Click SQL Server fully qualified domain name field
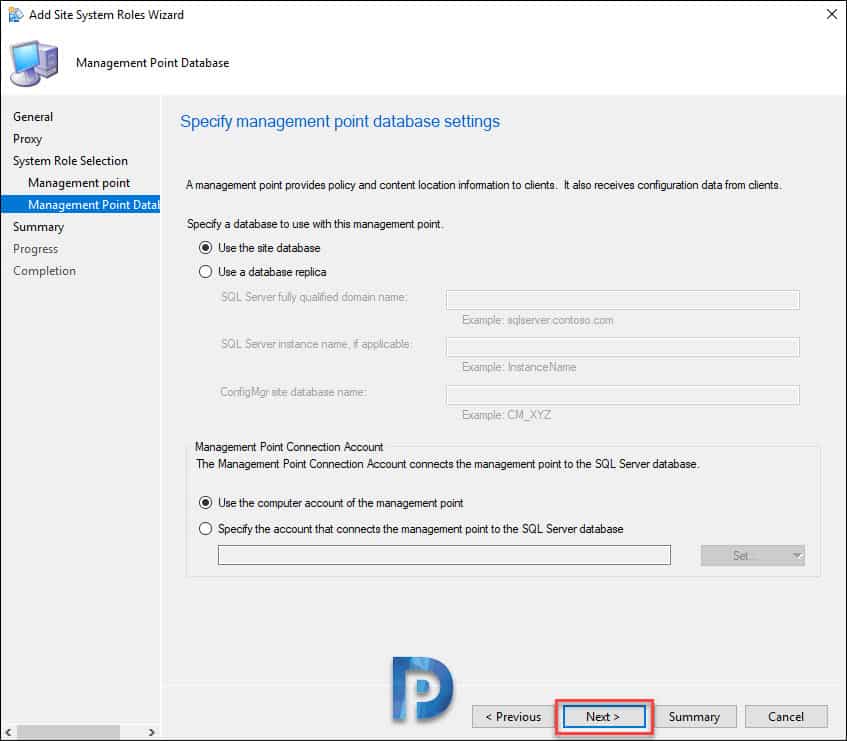 tap(622, 300)
